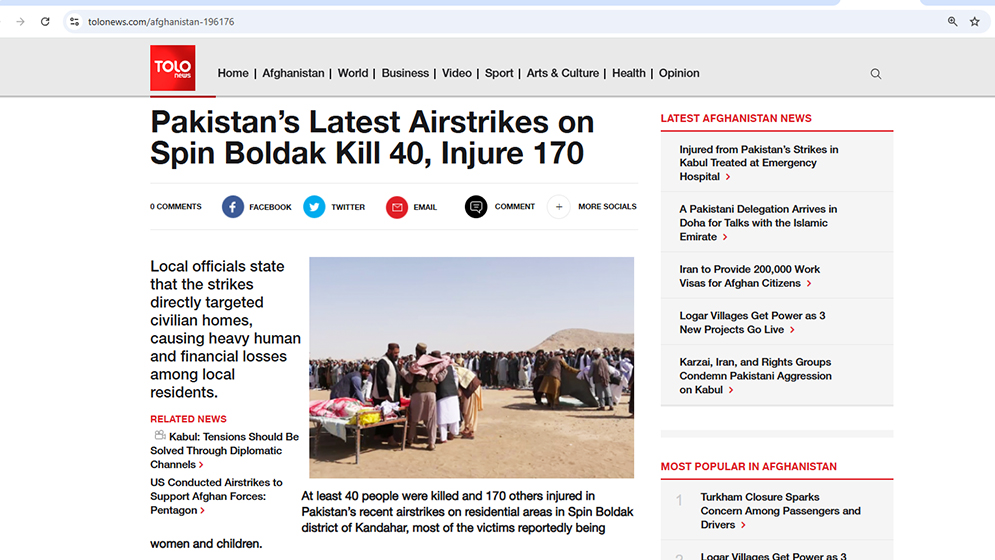This screenshot has height=560, width=995.
Task: Share the article via Facebook icon
Action: click(233, 207)
